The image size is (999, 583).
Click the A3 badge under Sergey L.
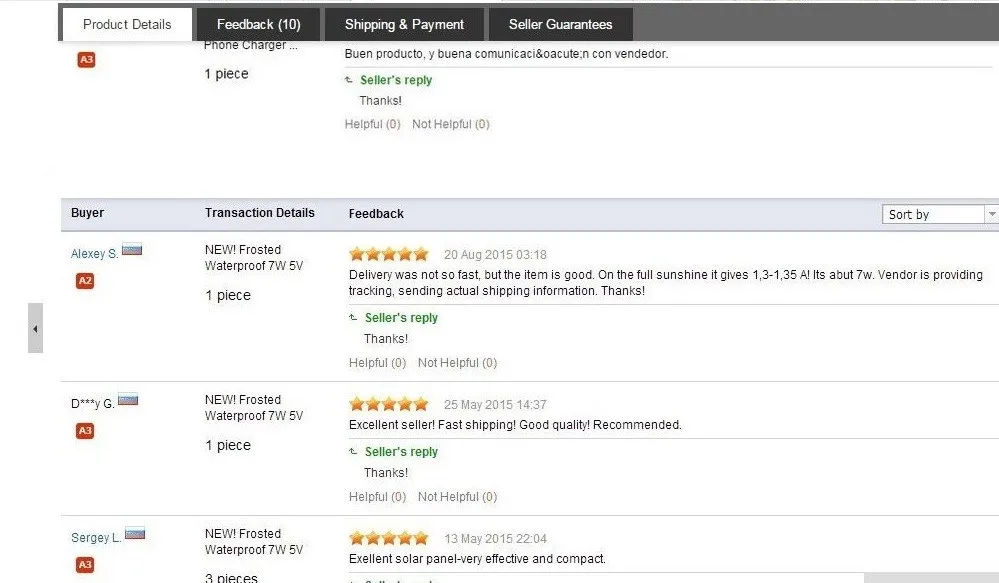click(85, 565)
